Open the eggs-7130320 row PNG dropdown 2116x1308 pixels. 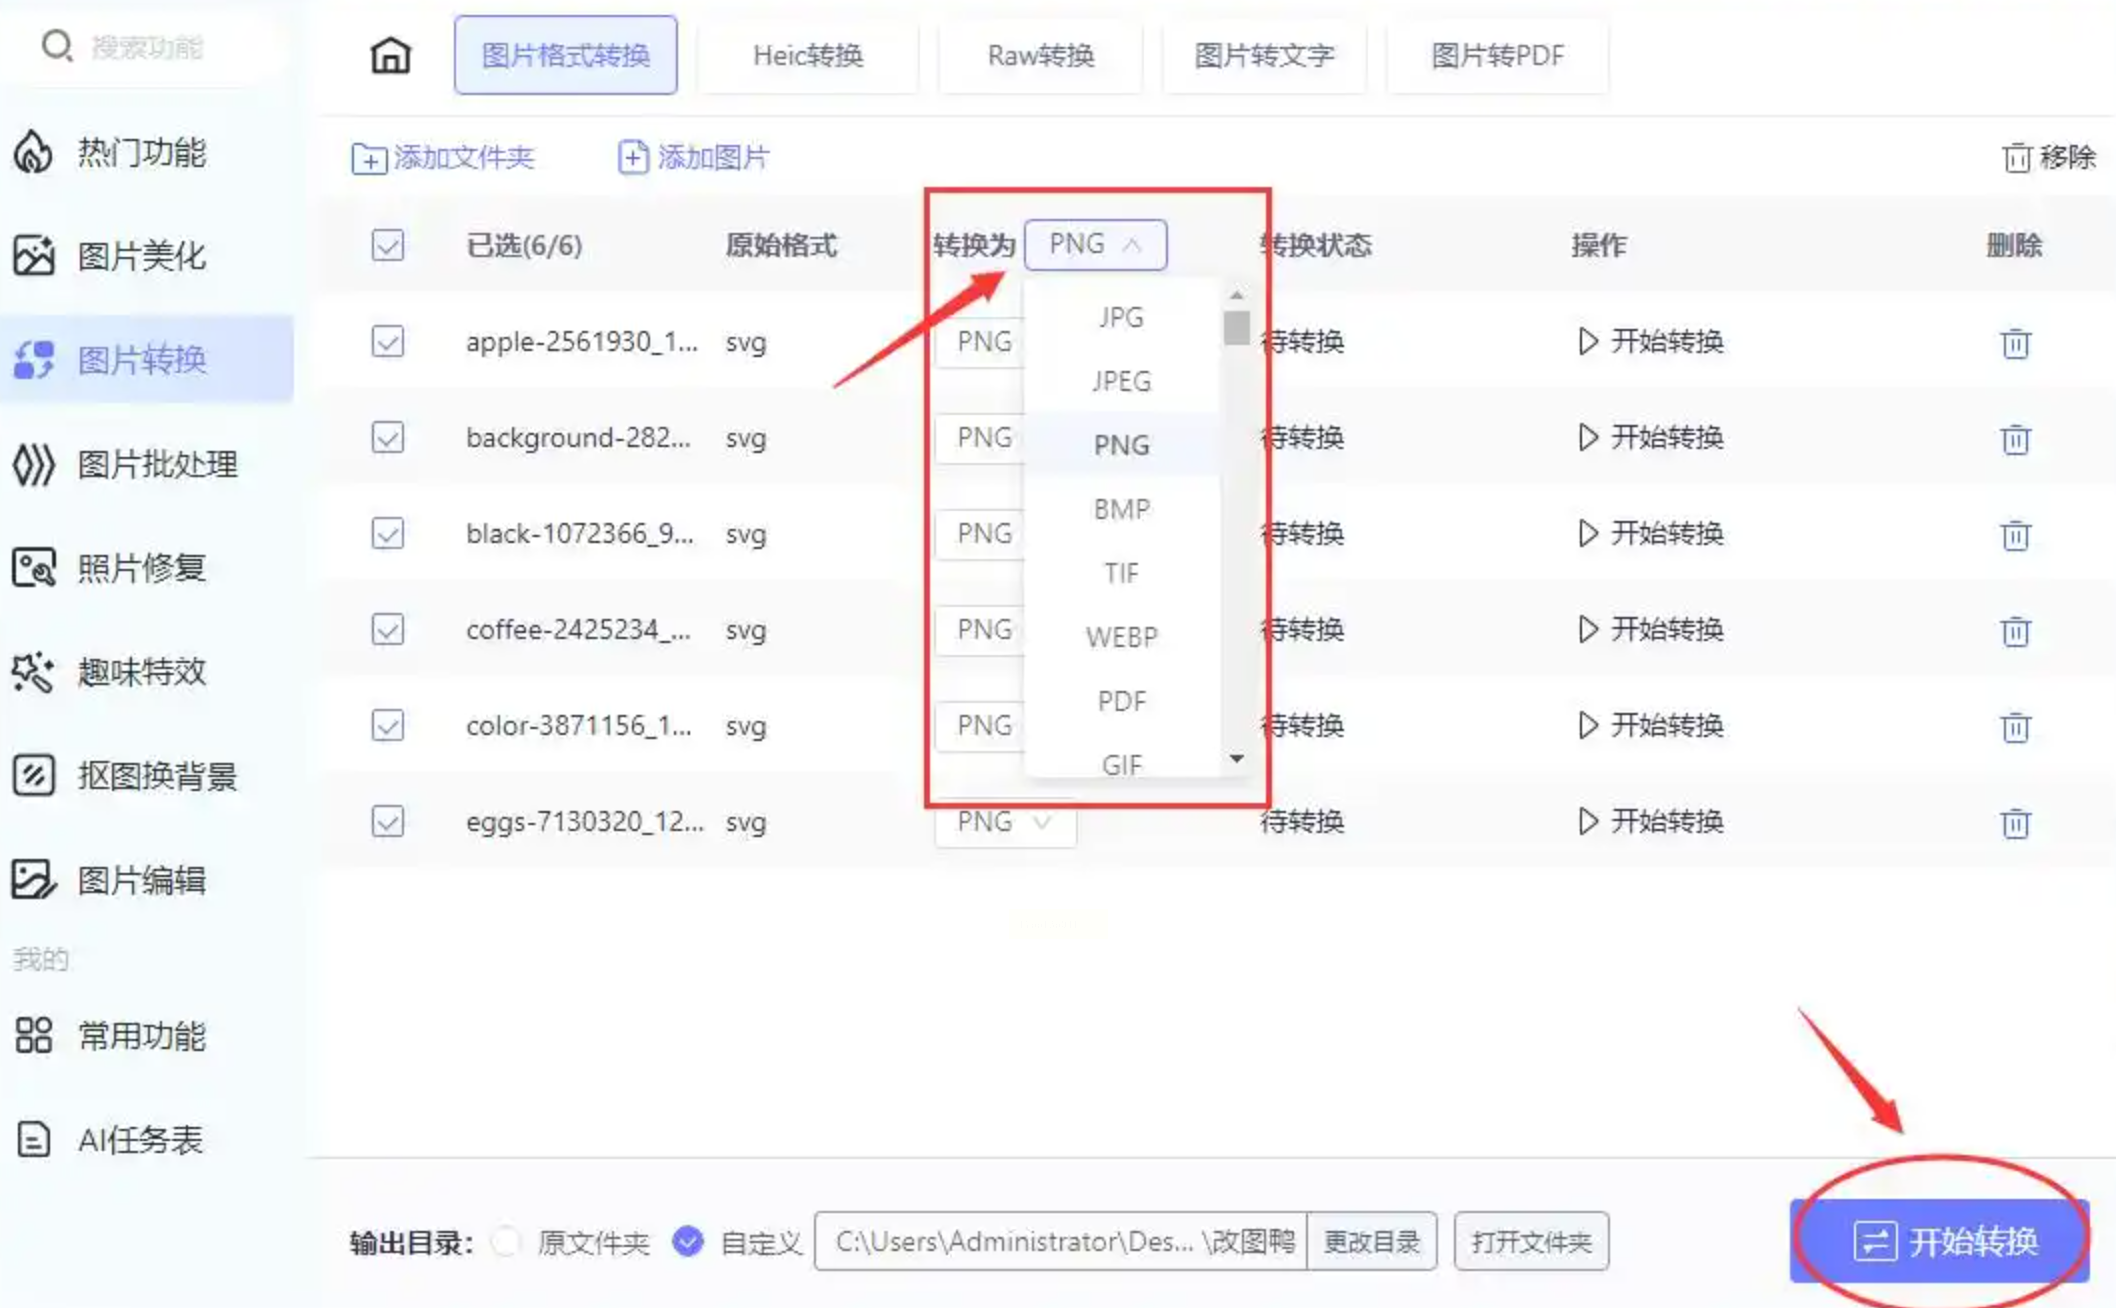click(x=1005, y=822)
